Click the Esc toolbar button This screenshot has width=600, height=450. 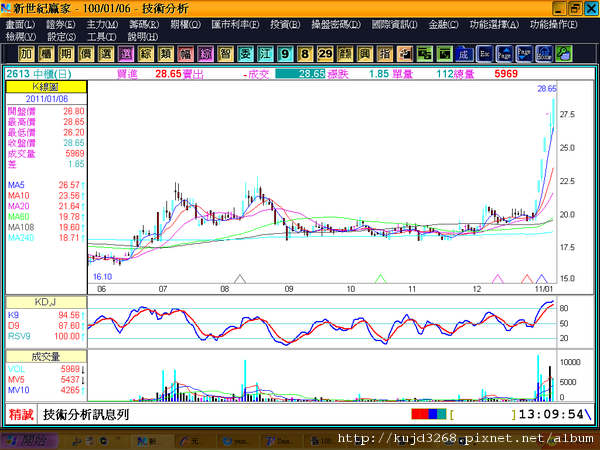click(x=484, y=54)
